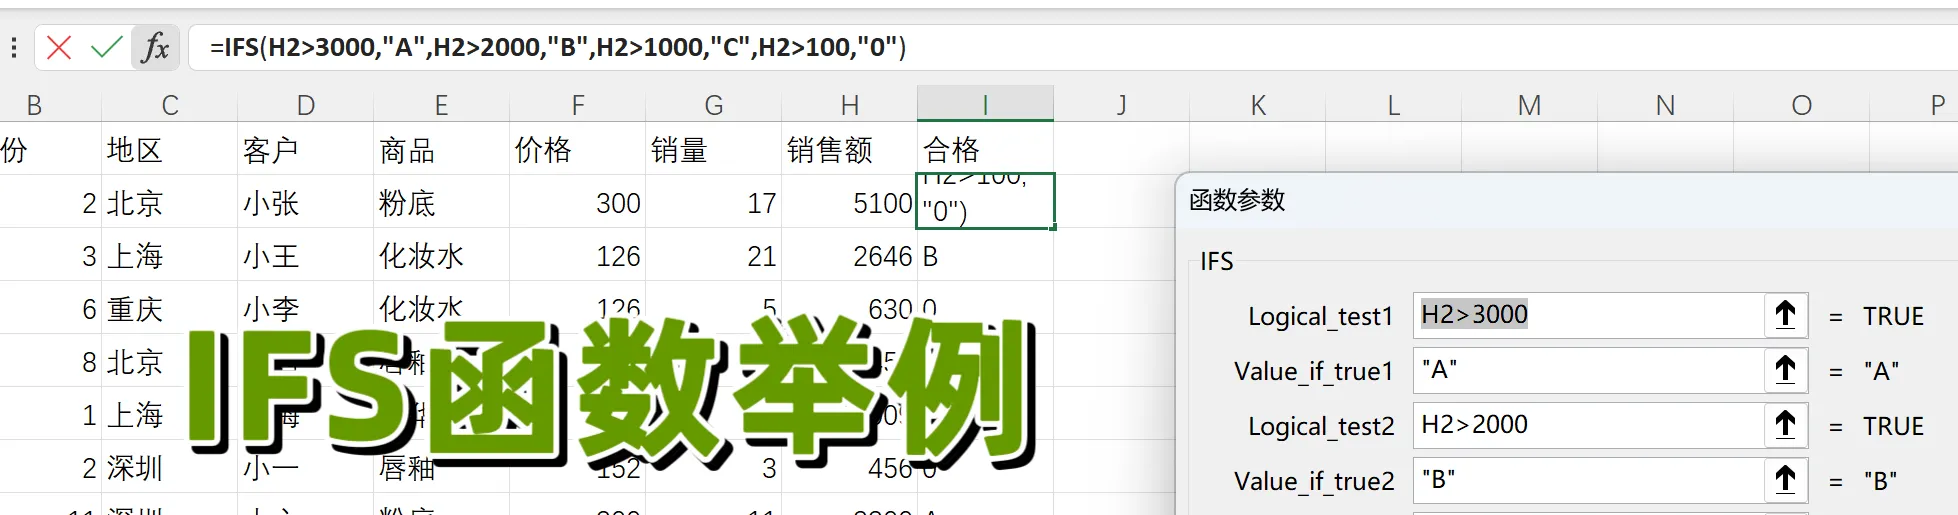Confirm formula with the green checkmark
Screen dimensions: 1958x515
(106, 47)
